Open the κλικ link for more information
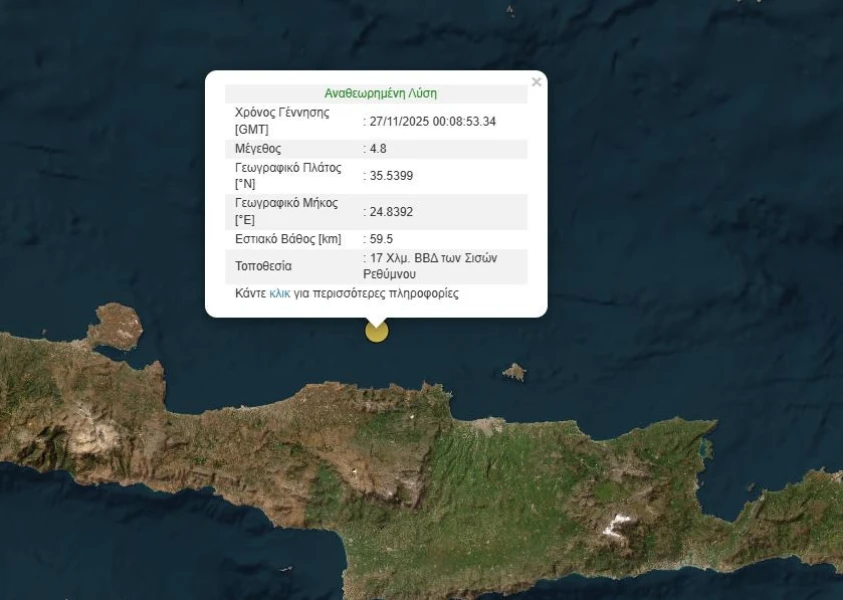 tap(279, 294)
